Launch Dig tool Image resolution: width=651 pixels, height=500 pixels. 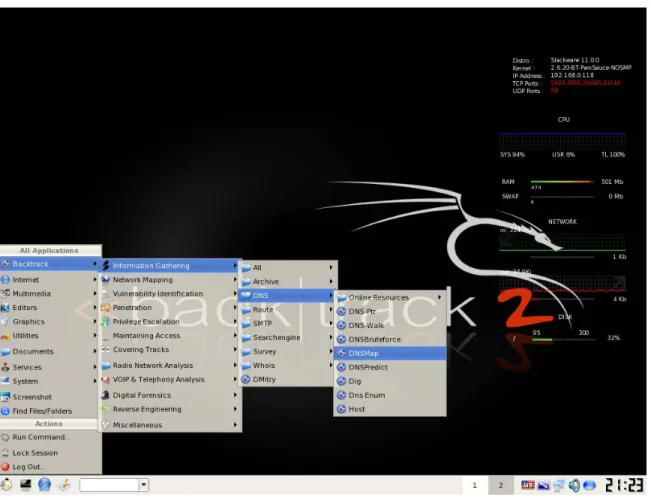click(x=390, y=381)
